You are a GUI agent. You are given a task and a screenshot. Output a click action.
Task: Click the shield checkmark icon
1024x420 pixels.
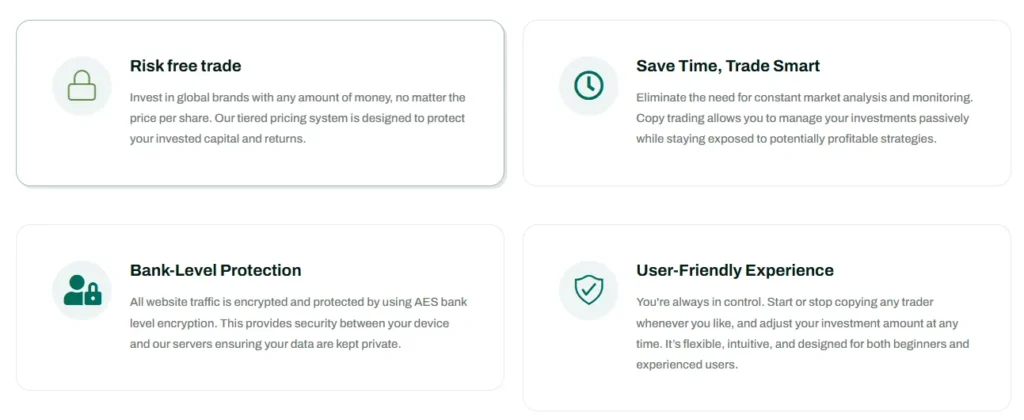coord(588,290)
